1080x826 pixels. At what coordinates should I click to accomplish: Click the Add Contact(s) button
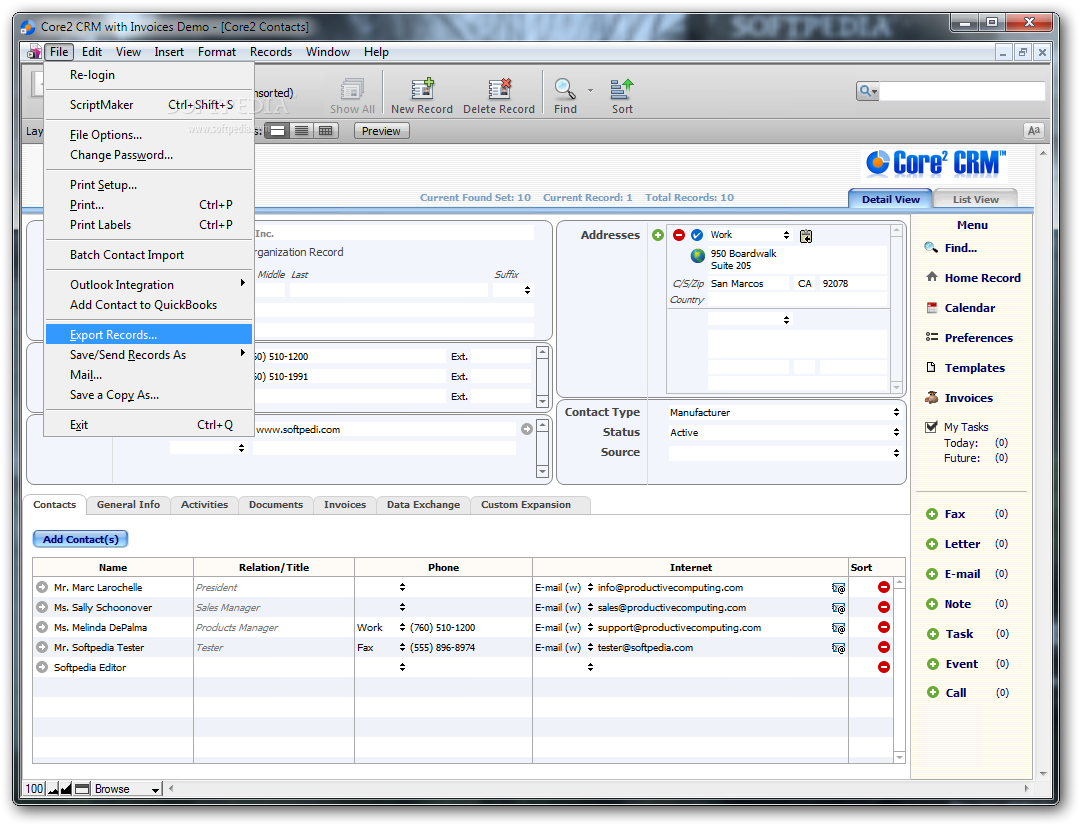pos(81,539)
